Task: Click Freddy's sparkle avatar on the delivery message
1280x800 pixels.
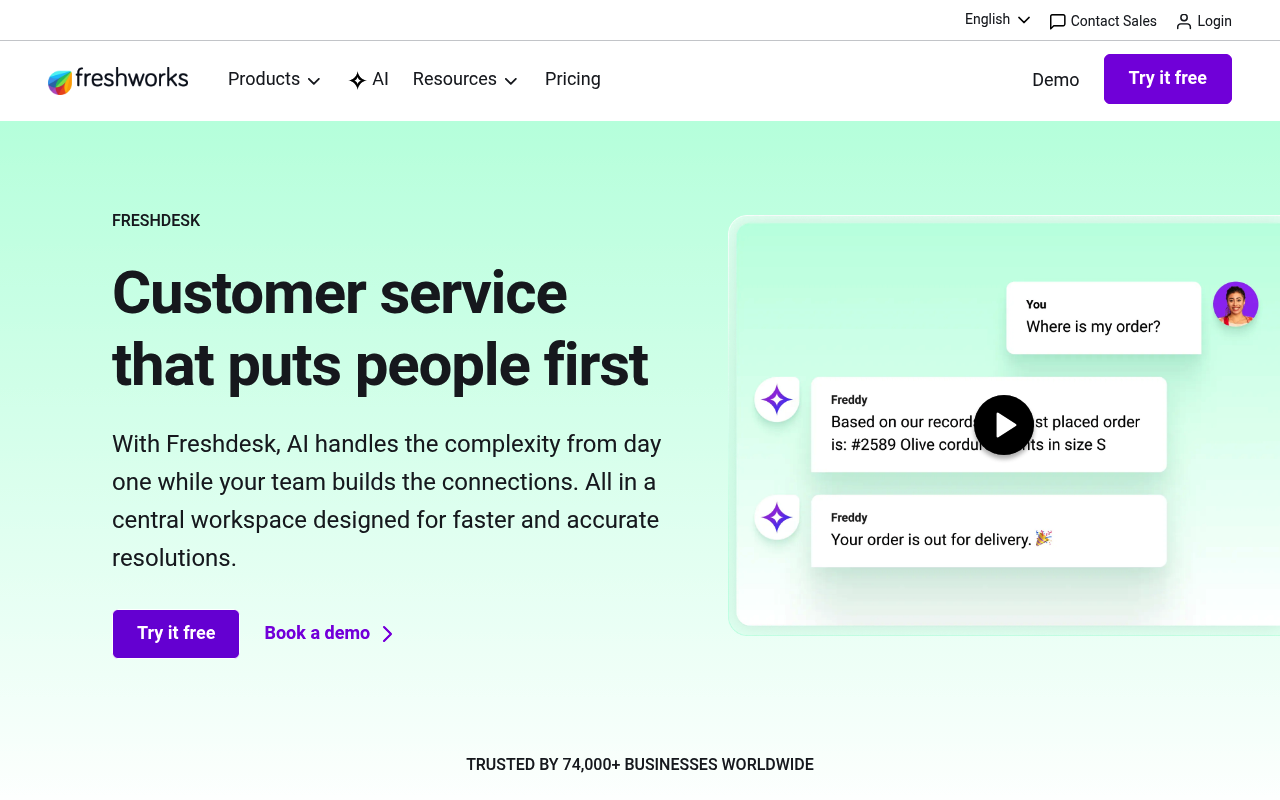Action: click(x=776, y=517)
